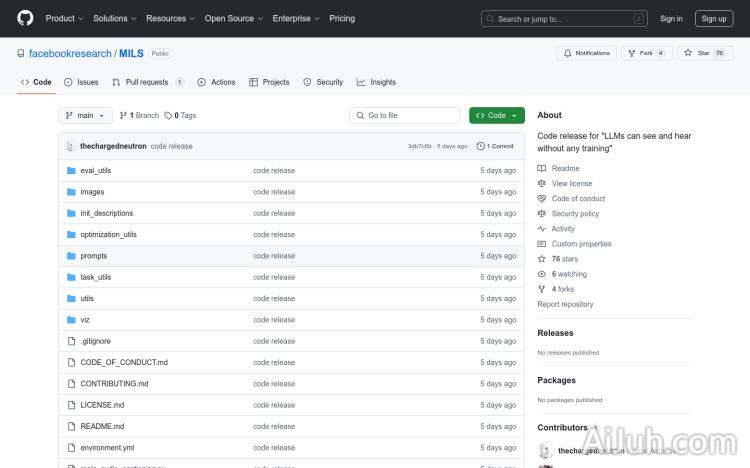Expand the Product menu in header

coord(64,18)
